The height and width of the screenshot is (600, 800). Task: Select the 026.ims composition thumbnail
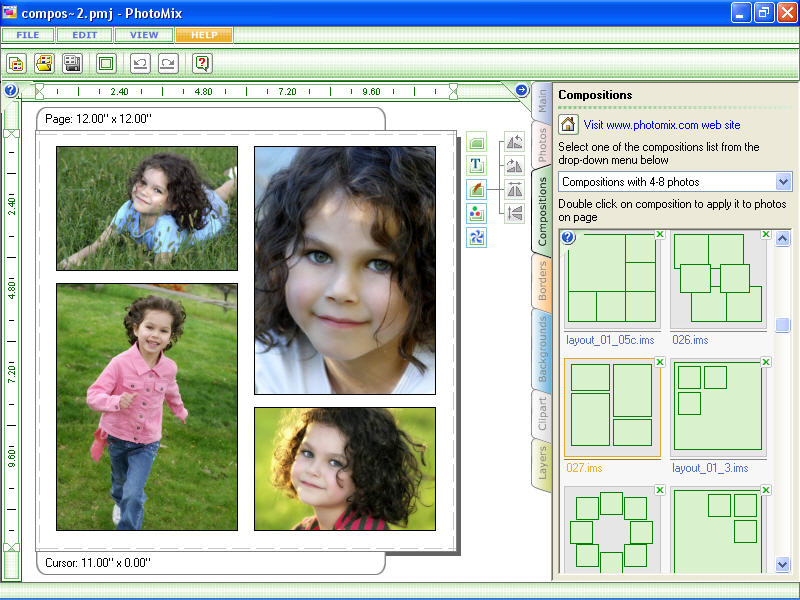tap(718, 279)
